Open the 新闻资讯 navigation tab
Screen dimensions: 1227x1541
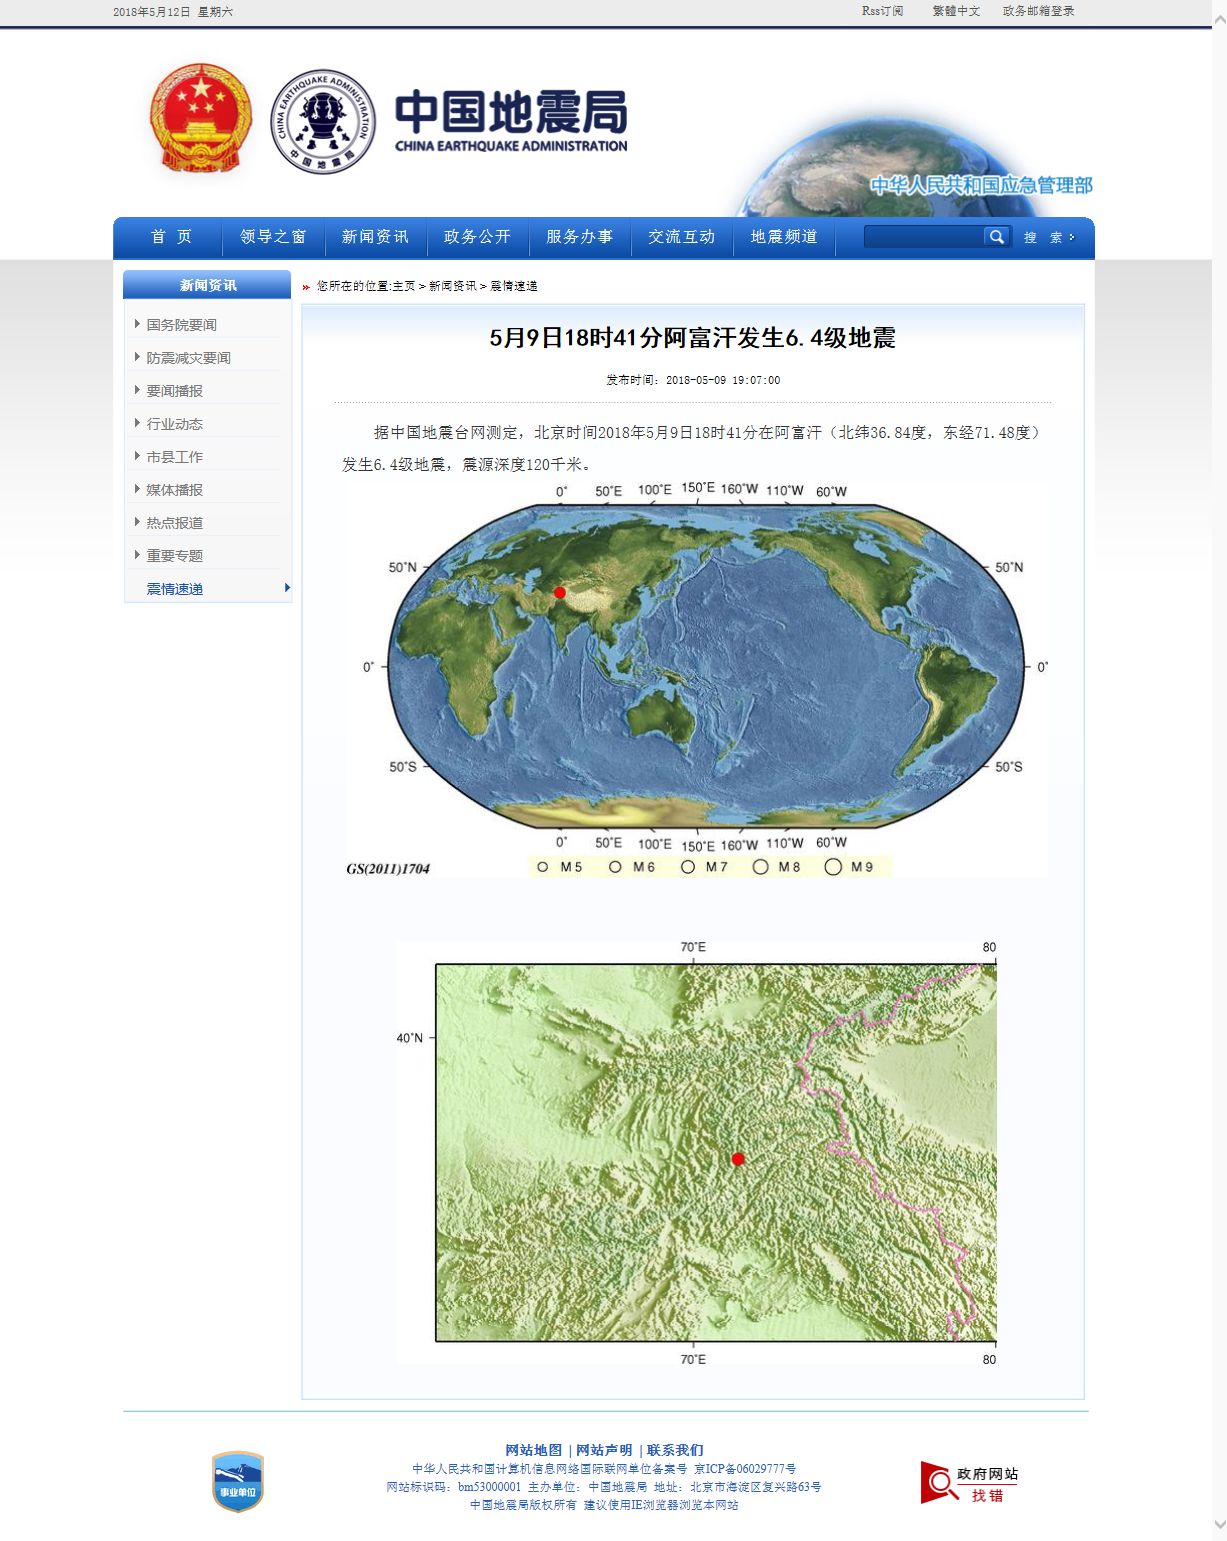point(375,237)
